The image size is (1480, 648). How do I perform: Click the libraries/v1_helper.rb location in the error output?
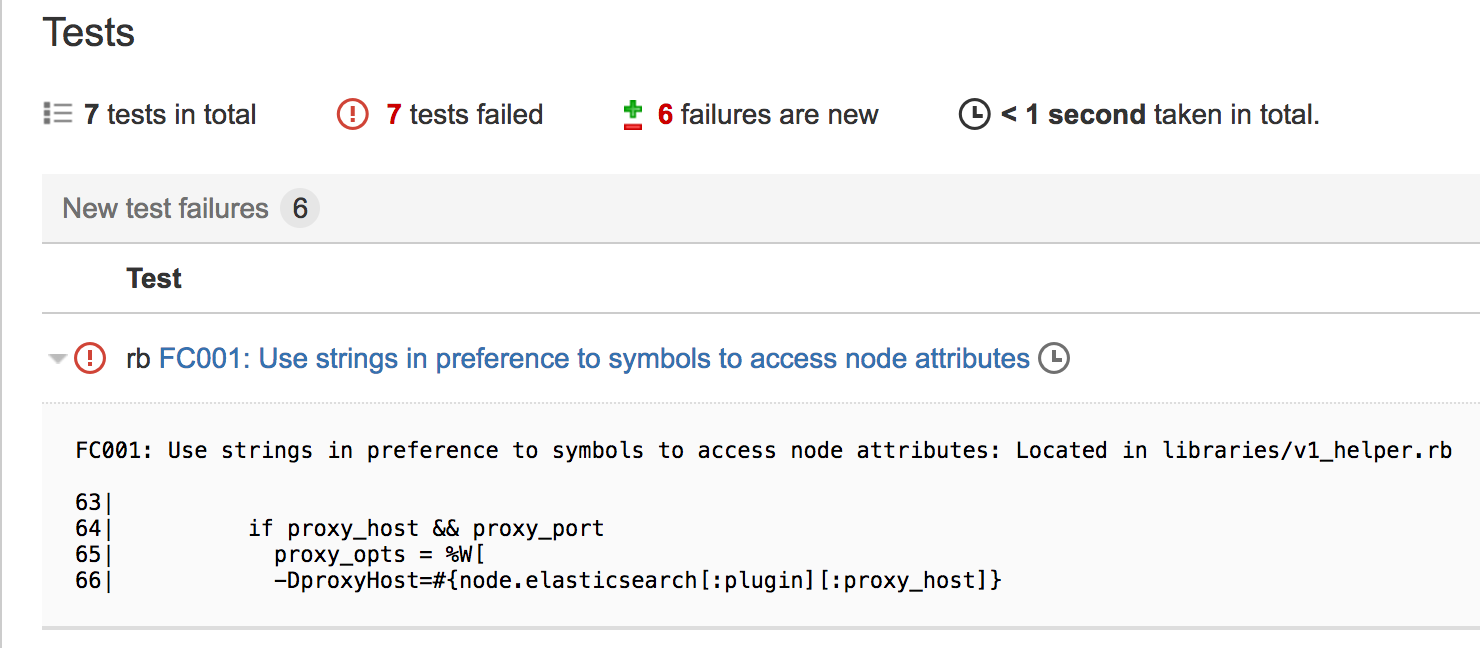pyautogui.click(x=1306, y=450)
